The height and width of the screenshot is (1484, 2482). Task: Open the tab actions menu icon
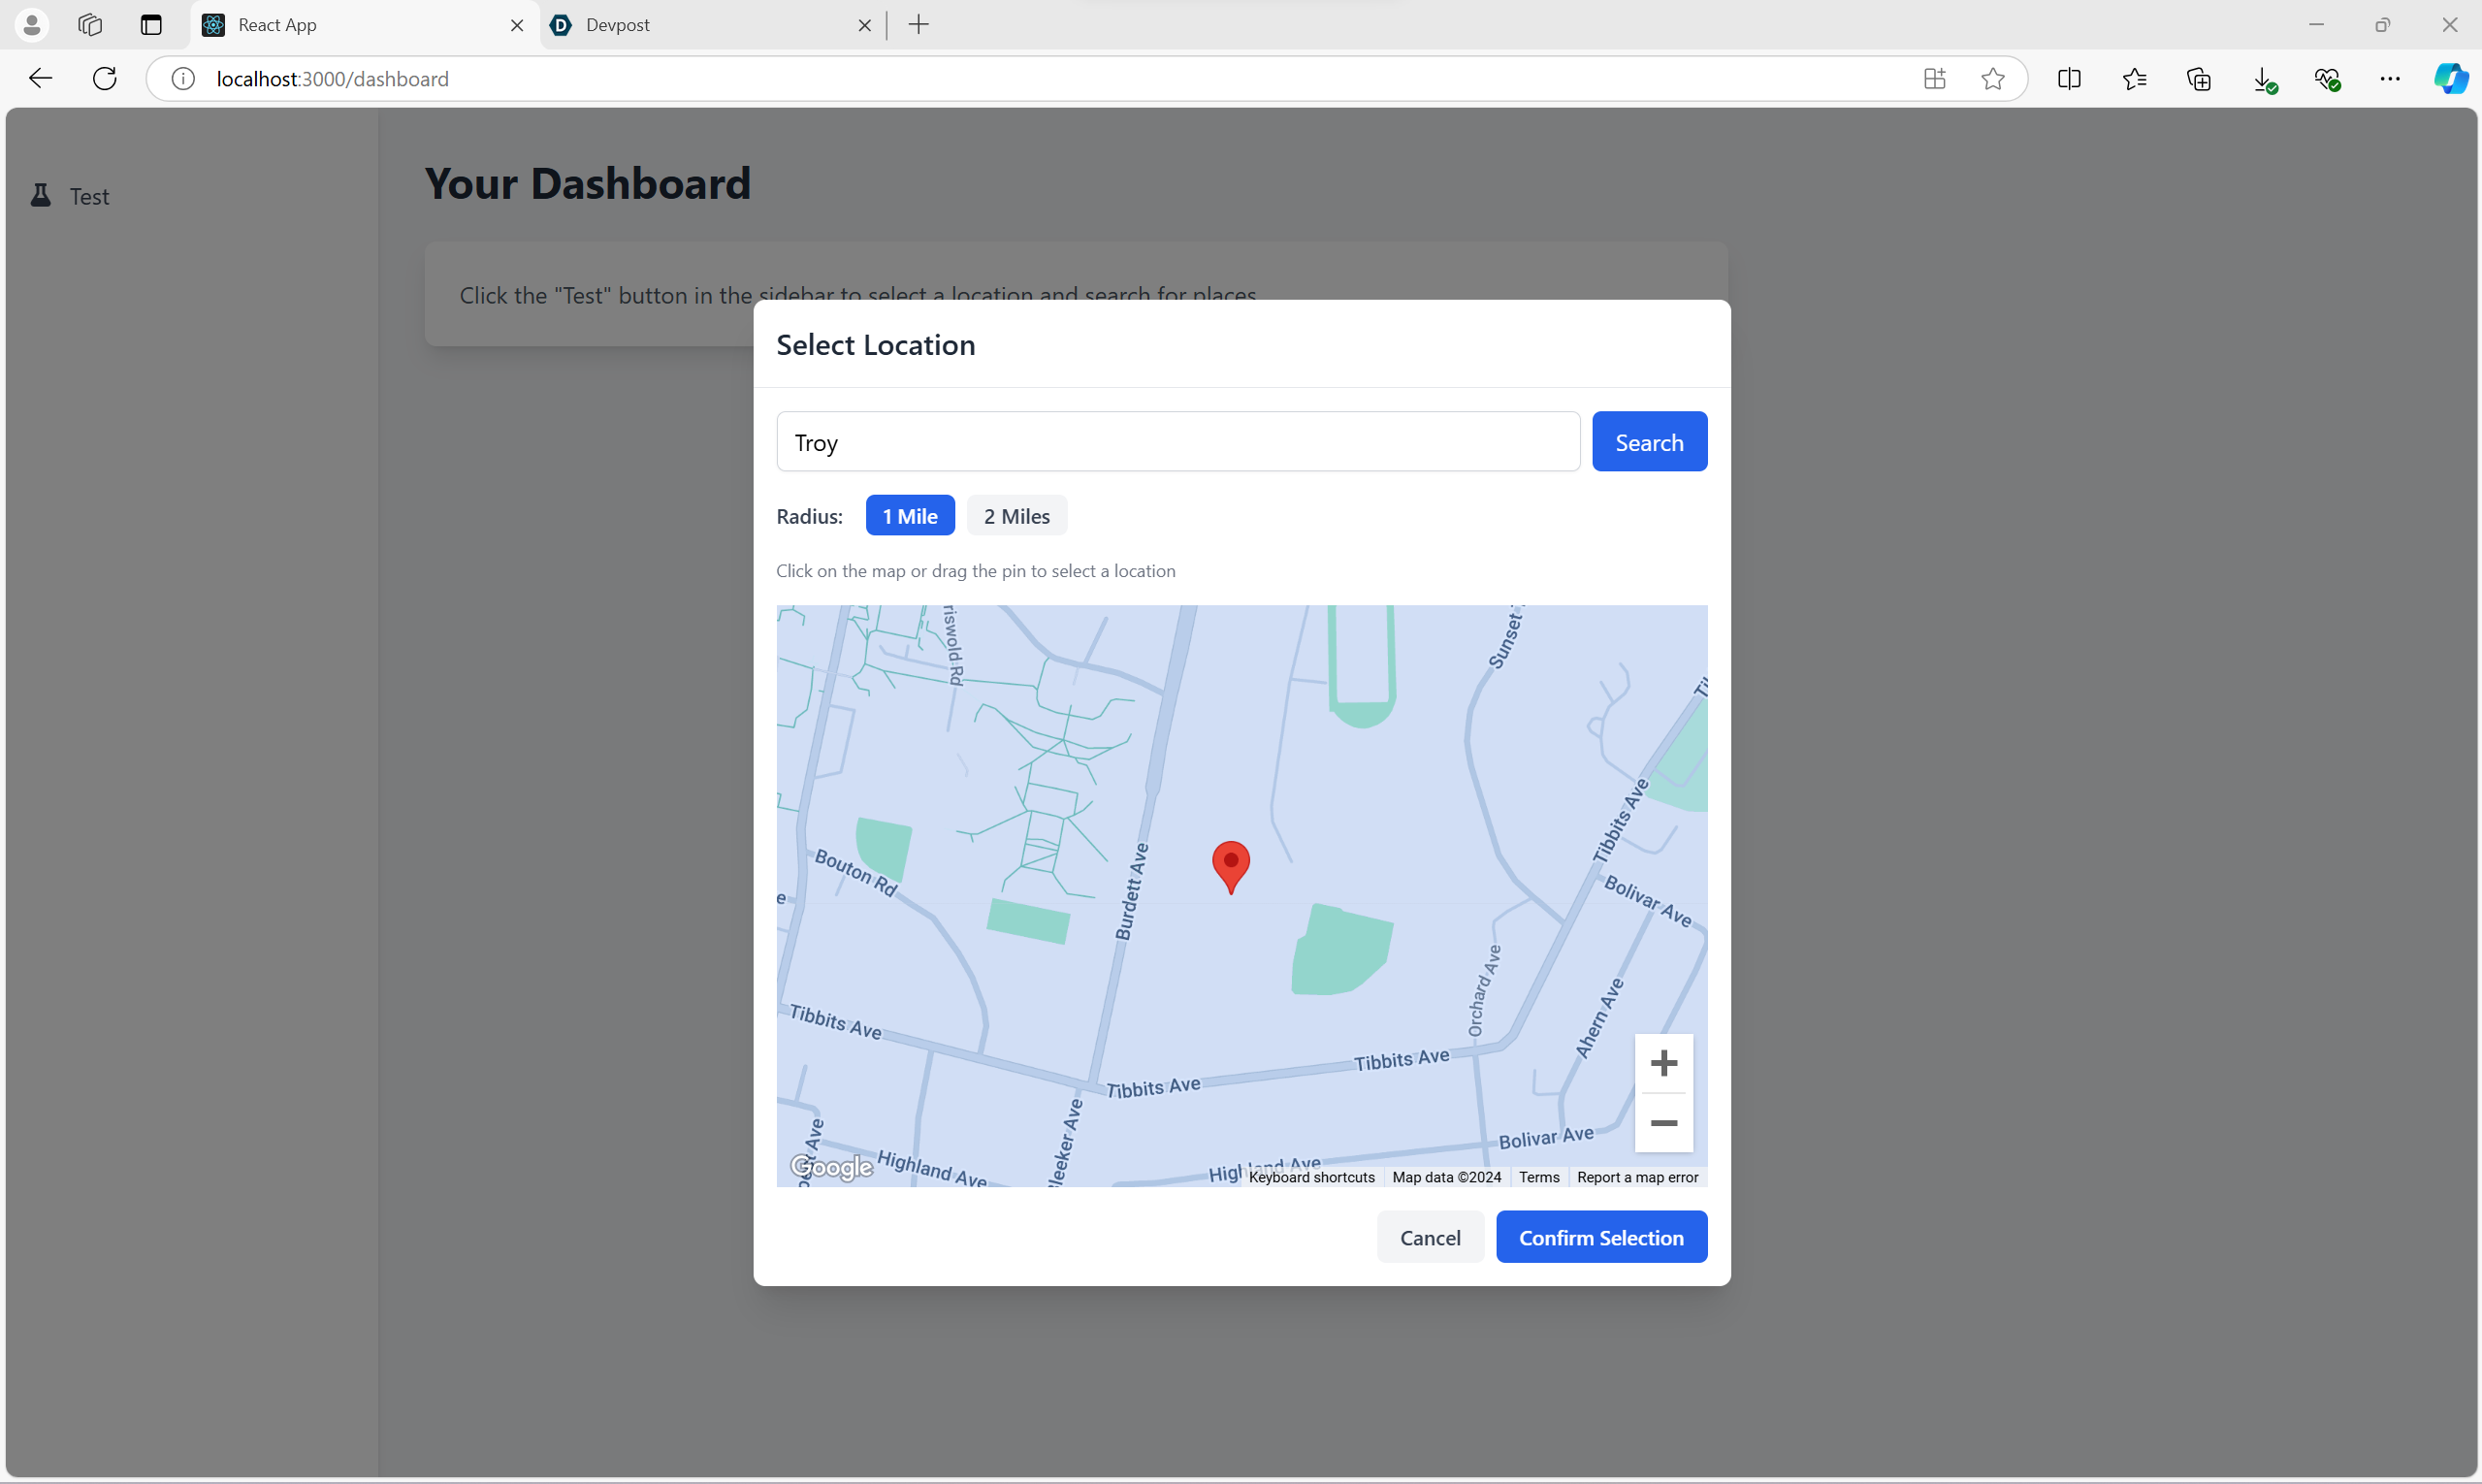click(151, 25)
